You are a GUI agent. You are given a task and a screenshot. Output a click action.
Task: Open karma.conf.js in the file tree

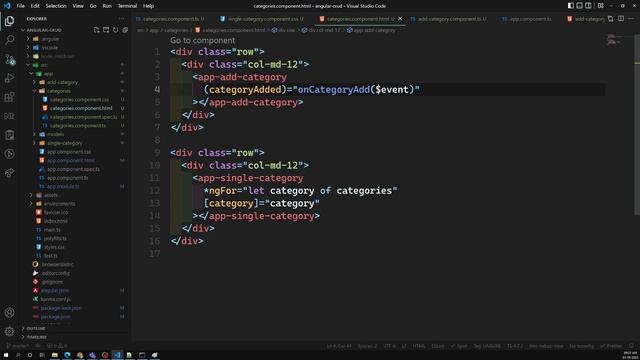(56, 299)
